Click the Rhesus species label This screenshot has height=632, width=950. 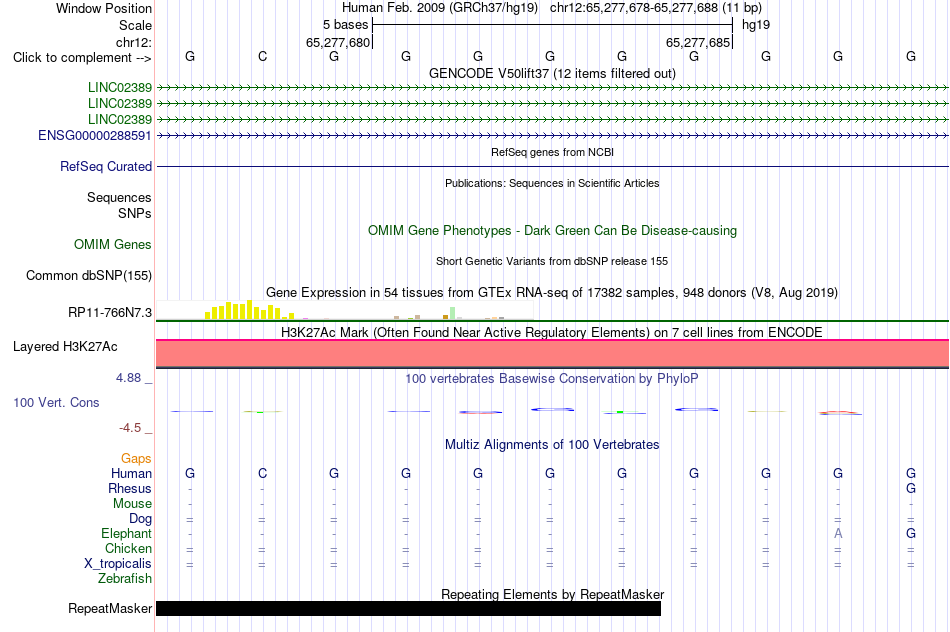coord(130,488)
